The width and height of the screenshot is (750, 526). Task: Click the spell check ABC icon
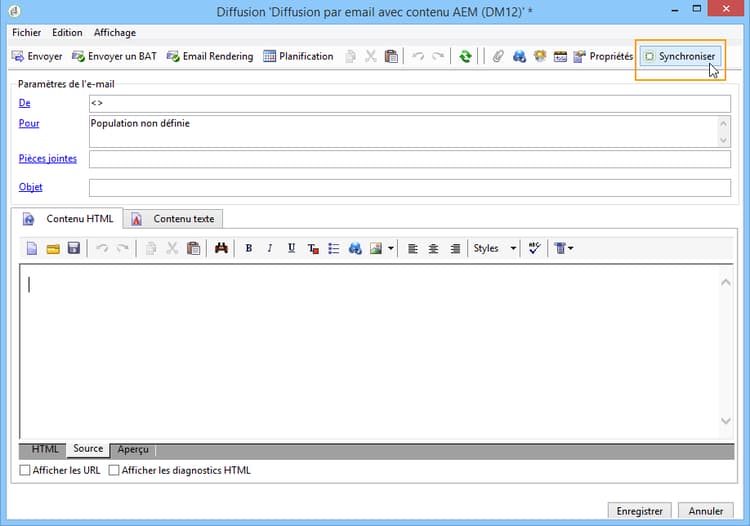pos(534,248)
